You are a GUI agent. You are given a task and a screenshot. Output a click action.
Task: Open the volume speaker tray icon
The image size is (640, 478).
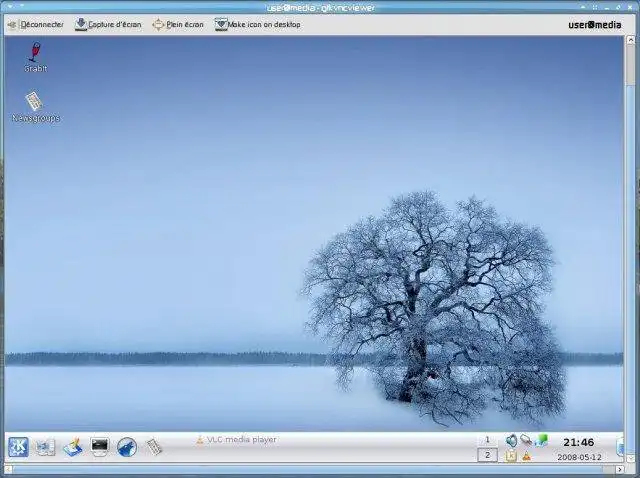tap(511, 440)
